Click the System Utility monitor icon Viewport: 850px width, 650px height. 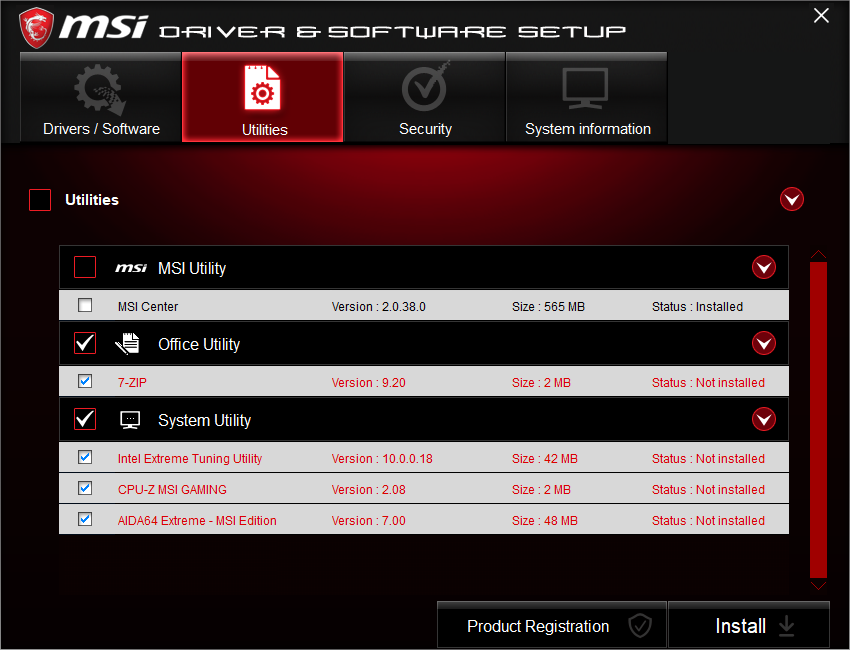[x=130, y=419]
